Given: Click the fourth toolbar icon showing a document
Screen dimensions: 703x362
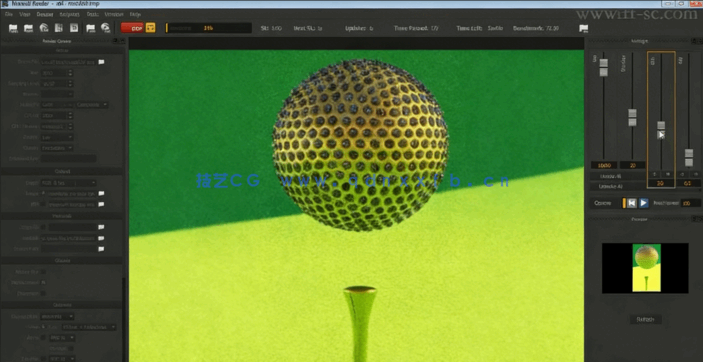Looking at the screenshot, I should pos(59,28).
